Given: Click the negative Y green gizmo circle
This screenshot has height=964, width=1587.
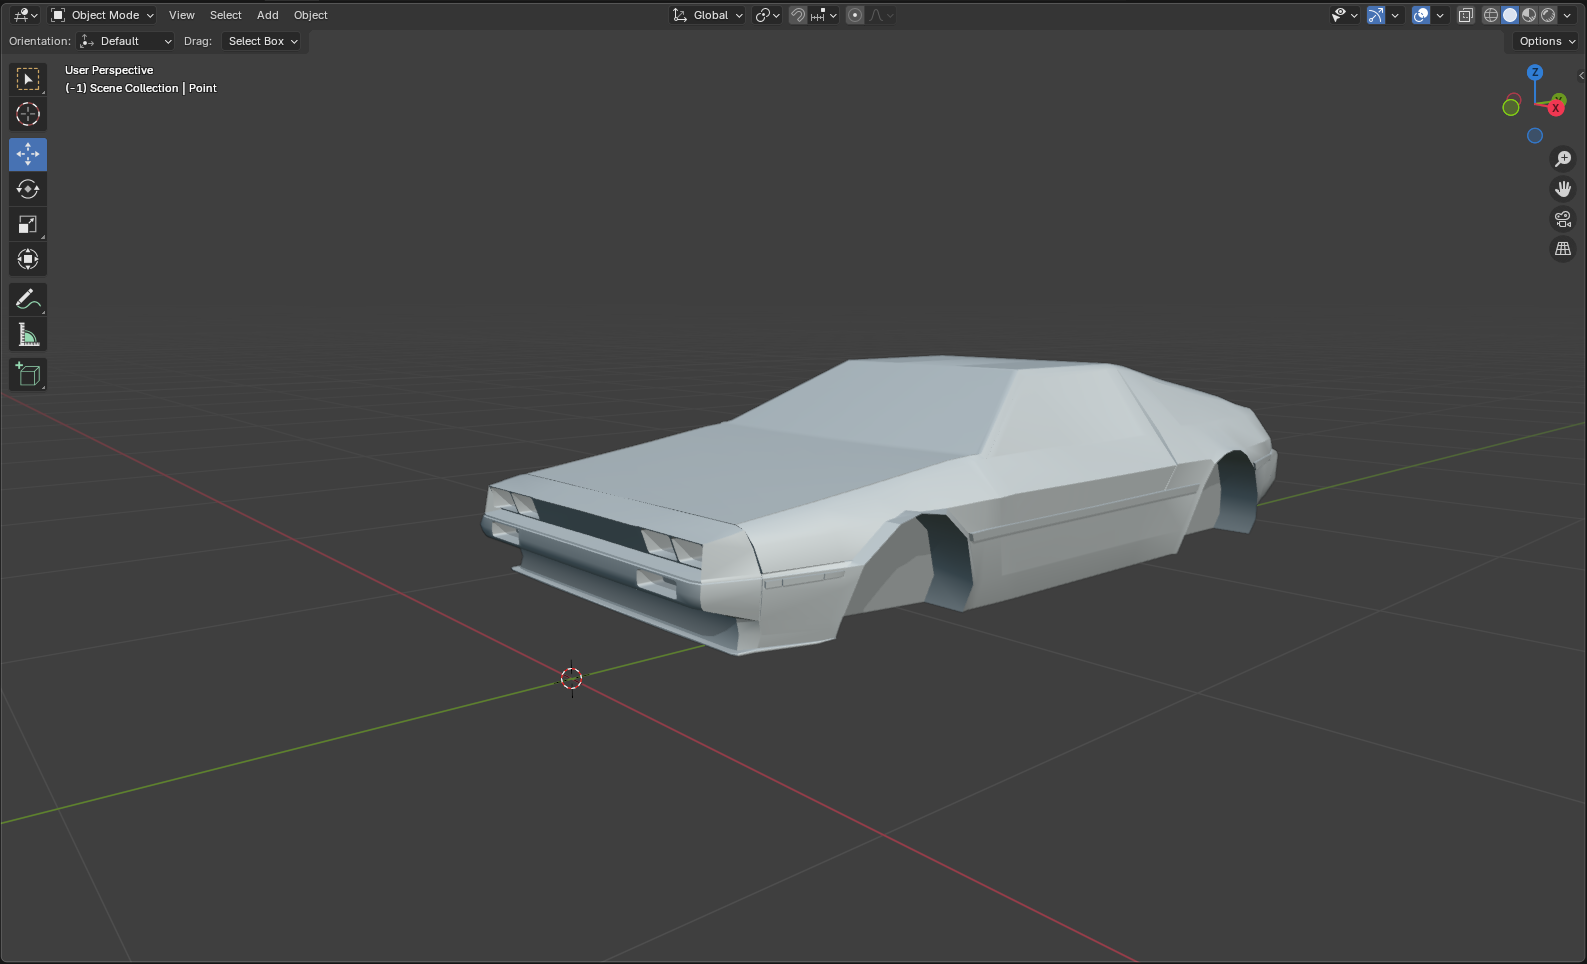Looking at the screenshot, I should [1511, 107].
